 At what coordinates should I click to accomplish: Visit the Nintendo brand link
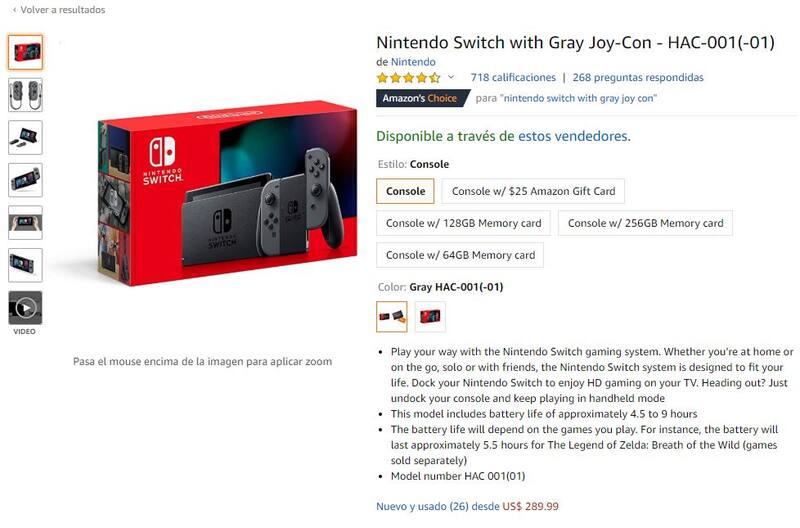click(x=413, y=62)
